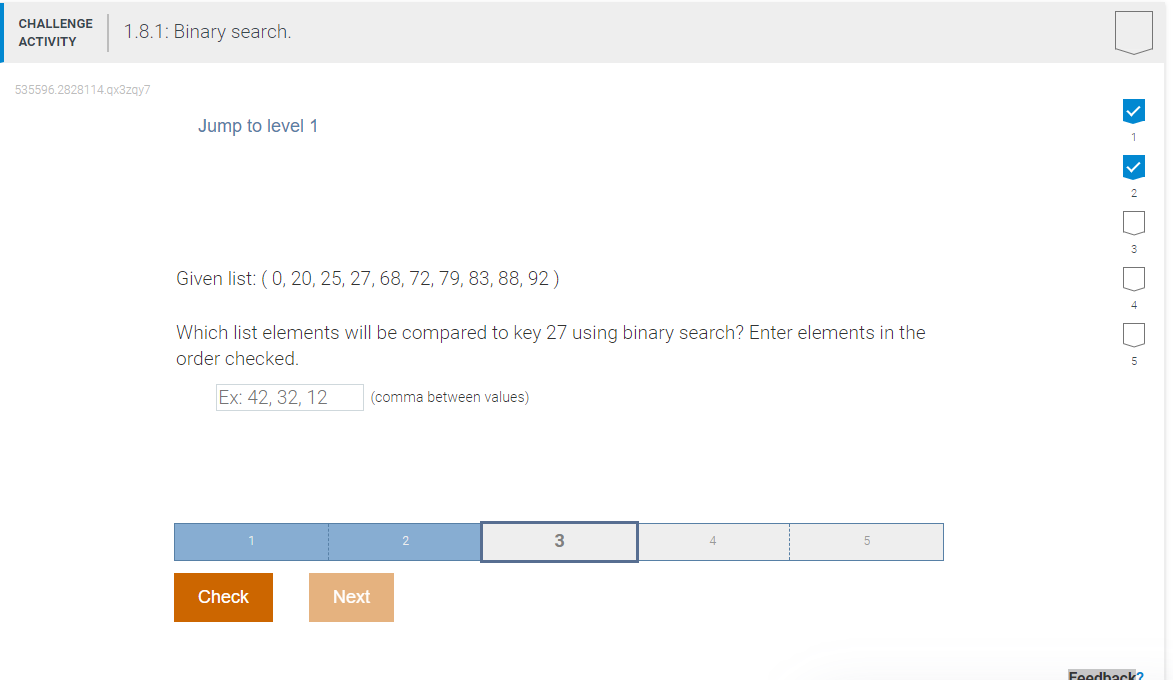Click the CHALLENGE ACTIVITY label
Viewport: 1173px width, 680px height.
[x=55, y=31]
